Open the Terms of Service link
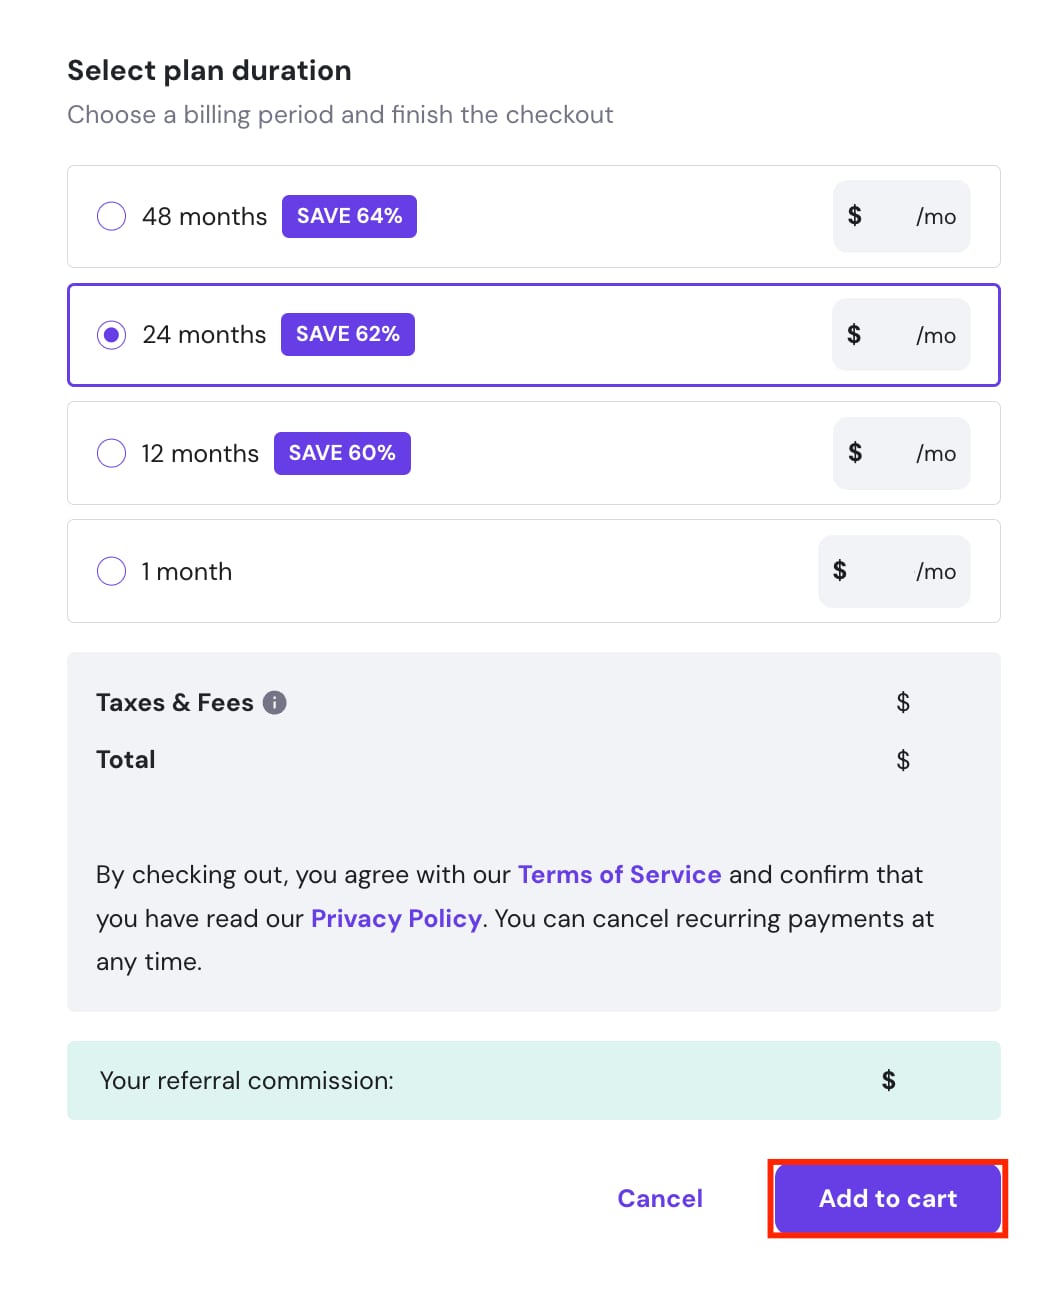 coord(619,875)
